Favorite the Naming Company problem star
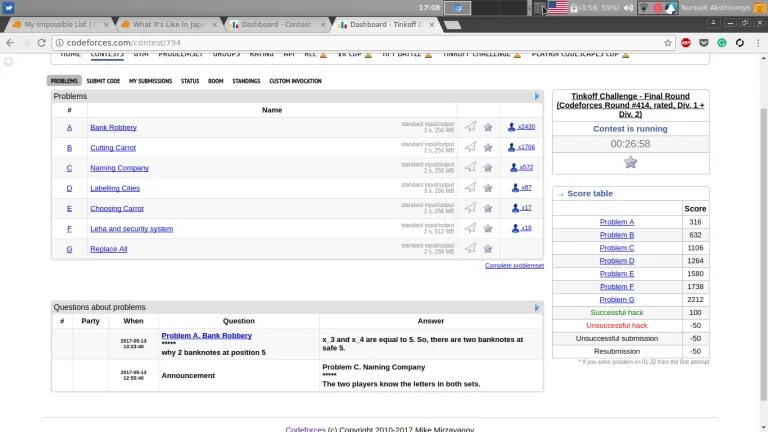Image resolution: width=768 pixels, height=432 pixels. (488, 168)
